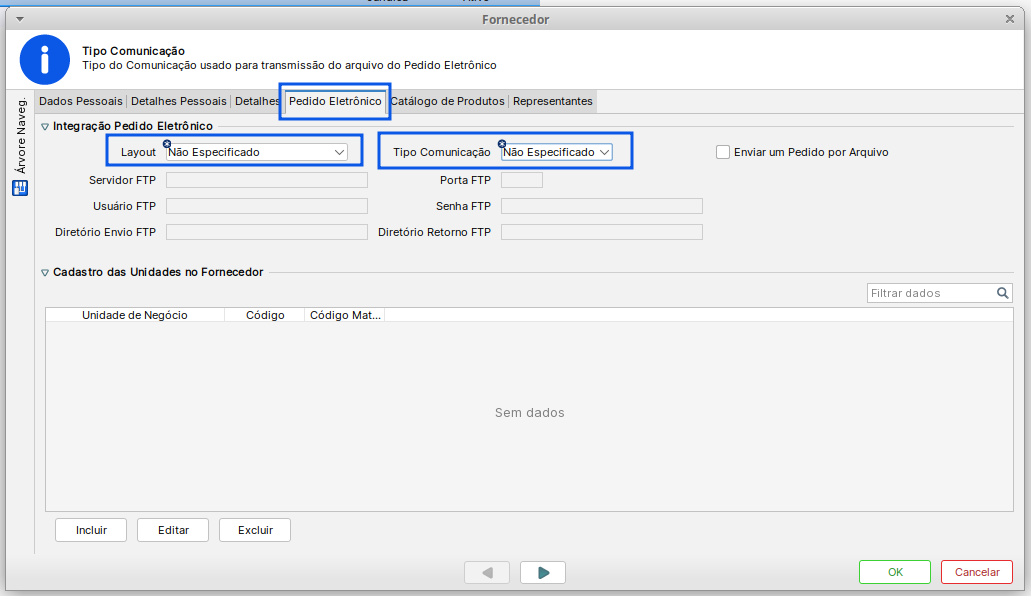Screen dimensions: 1031x596
Task: Clear Tipo Comunicação using its x marker
Action: (502, 144)
